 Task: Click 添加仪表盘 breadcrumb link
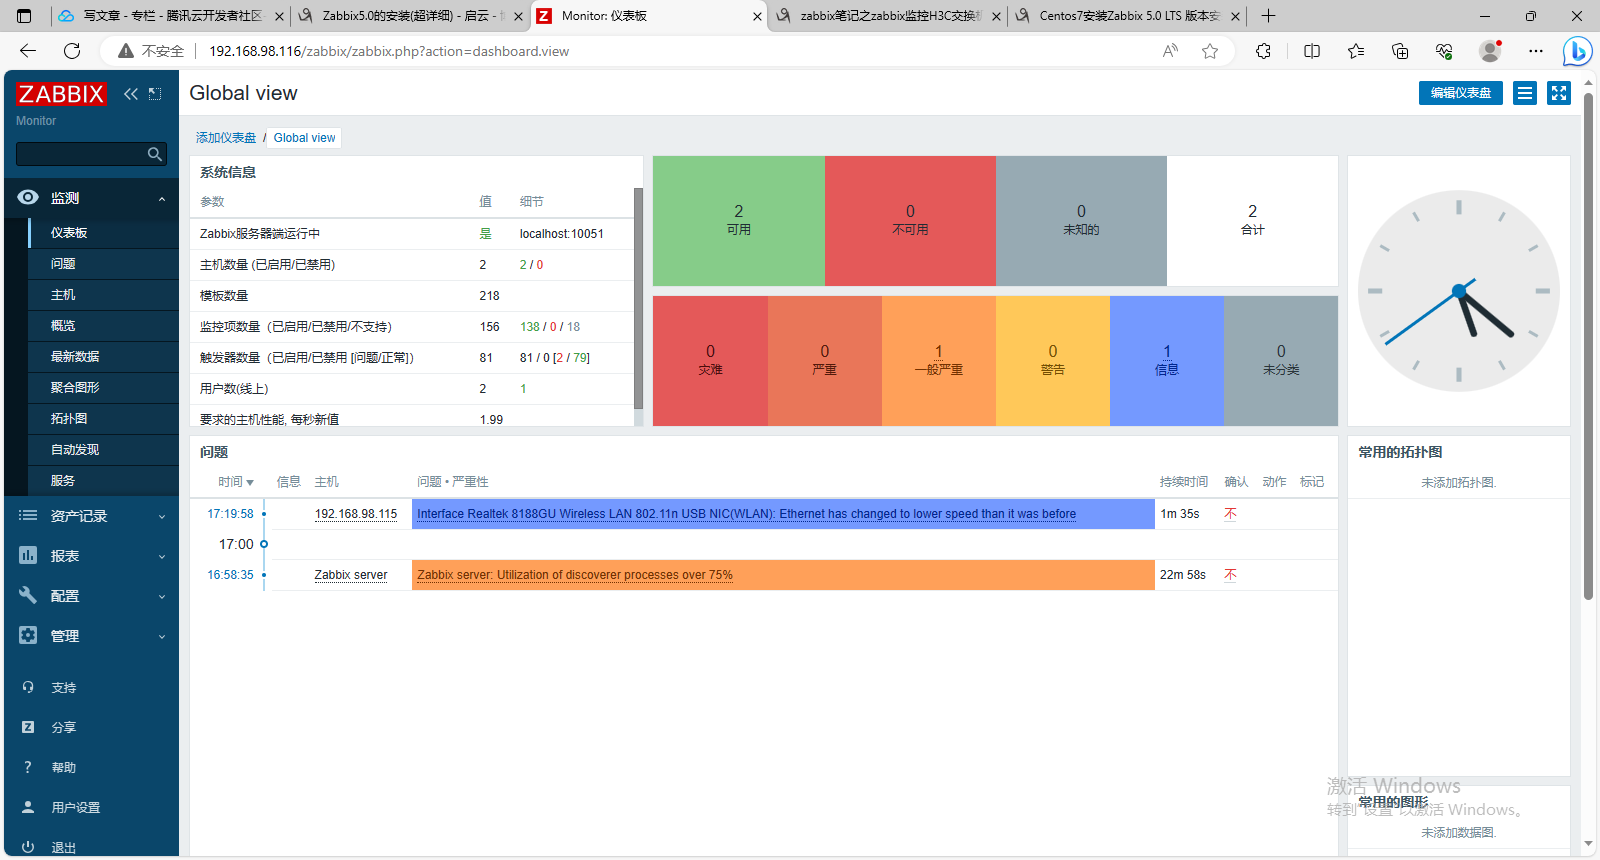click(x=226, y=138)
